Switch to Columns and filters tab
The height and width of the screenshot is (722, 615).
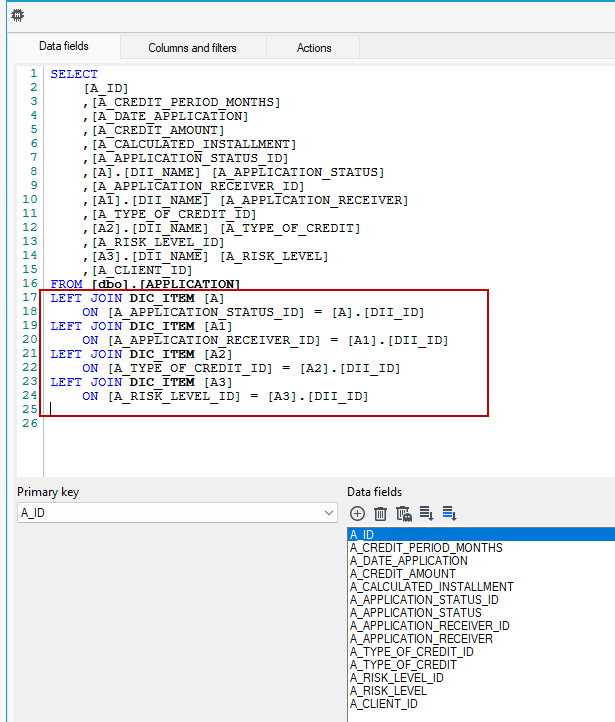click(x=192, y=48)
